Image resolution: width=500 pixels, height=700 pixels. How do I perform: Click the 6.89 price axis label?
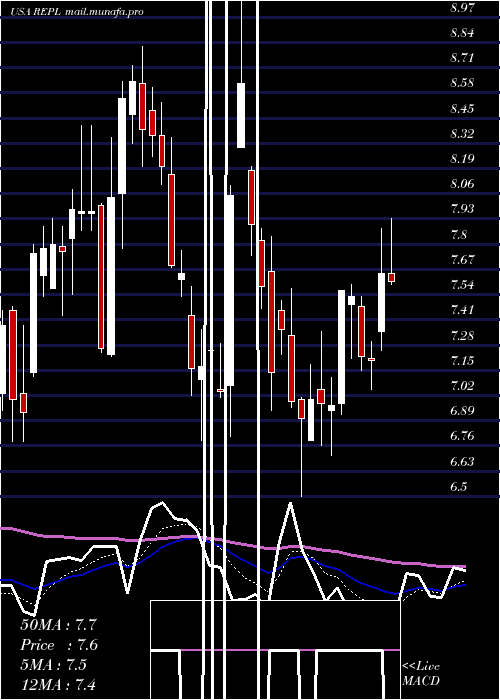[x=462, y=410]
